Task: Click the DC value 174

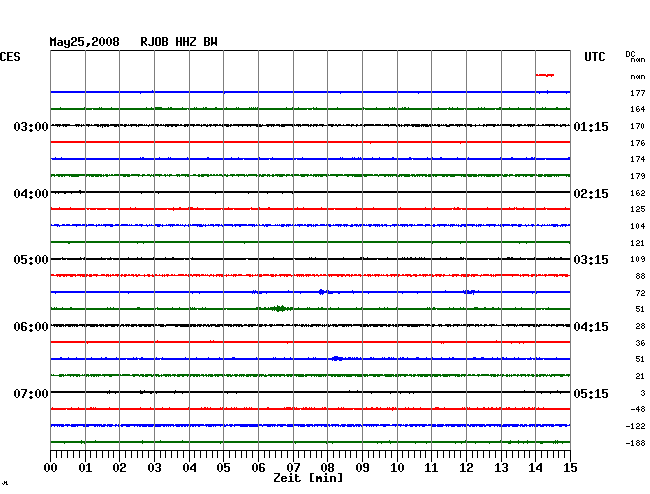Action: coord(638,159)
